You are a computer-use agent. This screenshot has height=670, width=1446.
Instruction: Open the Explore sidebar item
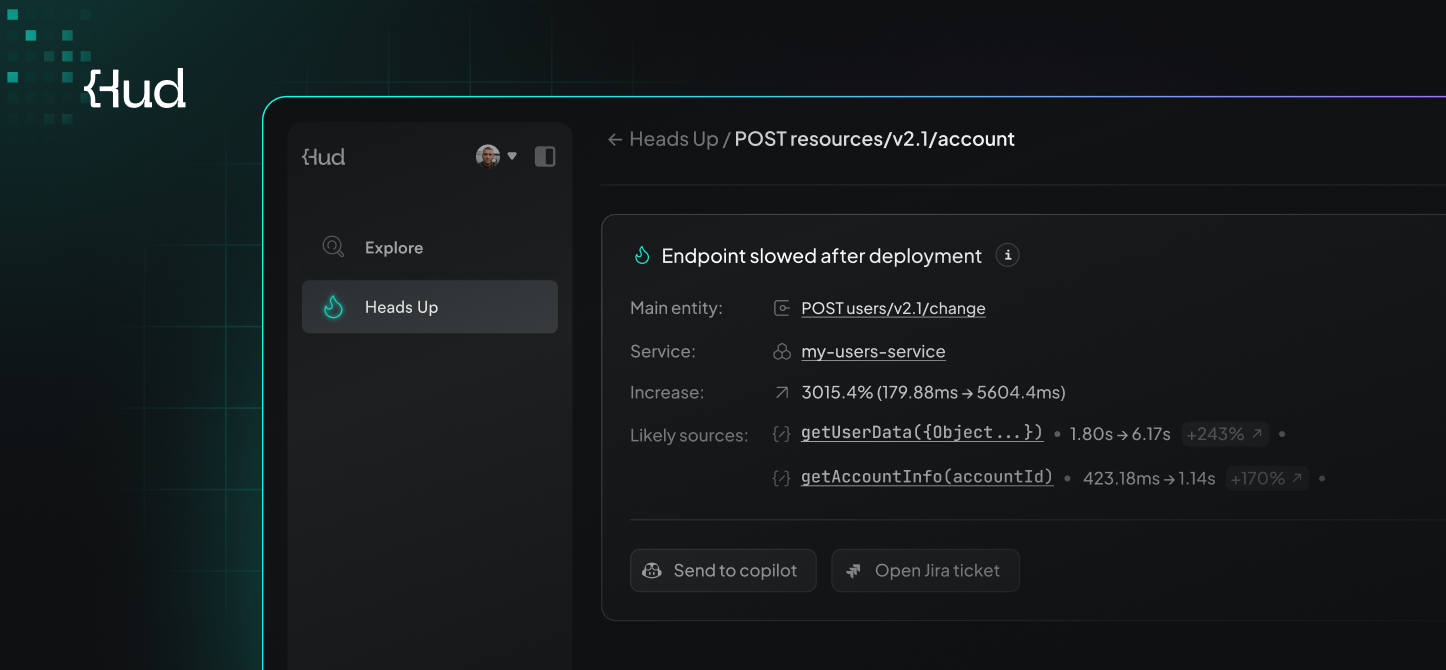point(393,247)
